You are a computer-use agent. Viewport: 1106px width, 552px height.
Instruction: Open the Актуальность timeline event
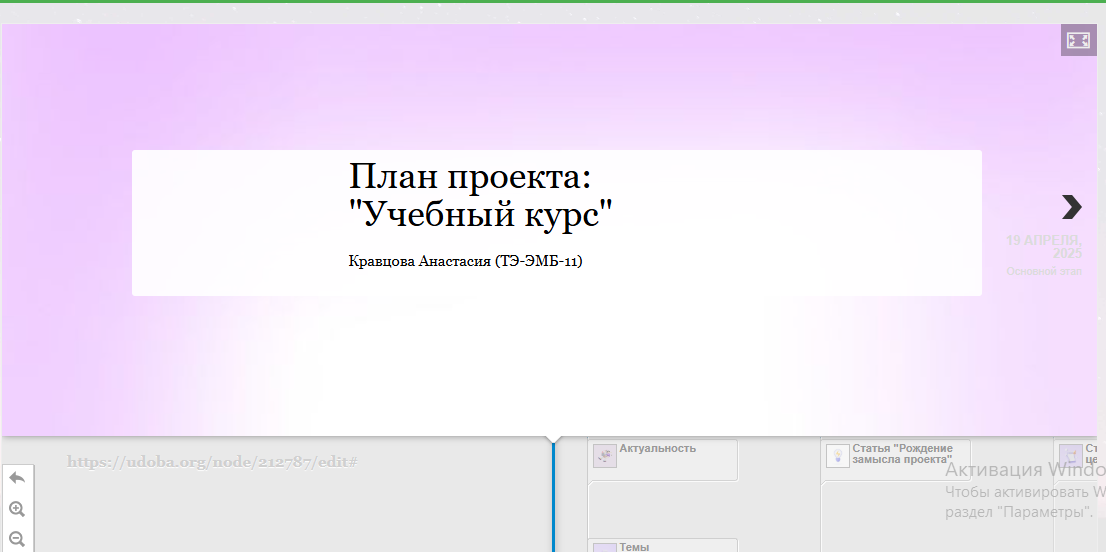pos(662,460)
